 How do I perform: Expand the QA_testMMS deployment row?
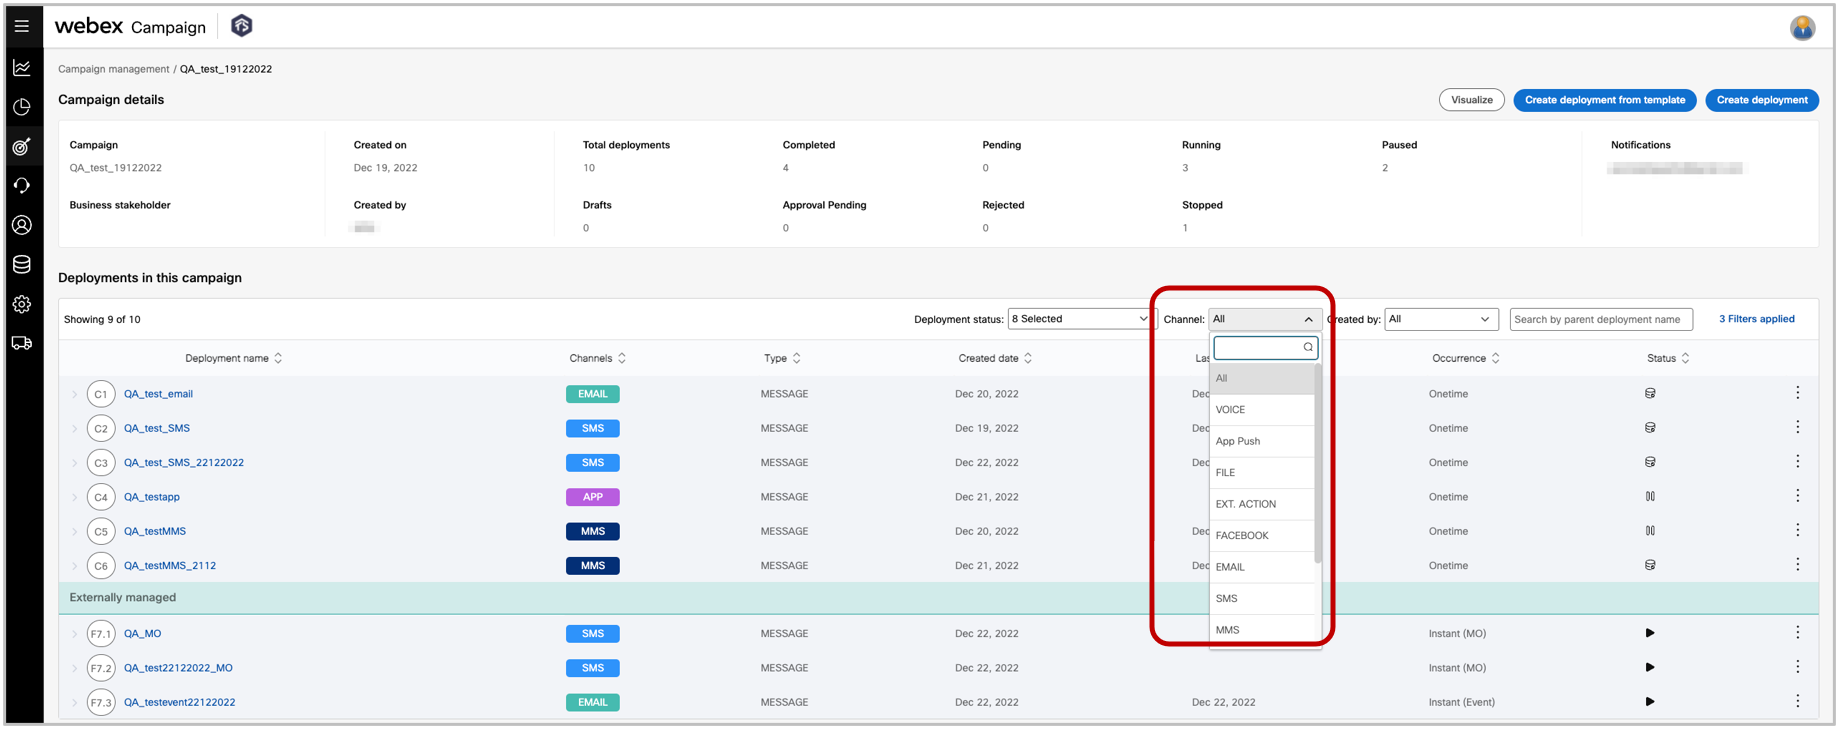click(74, 531)
